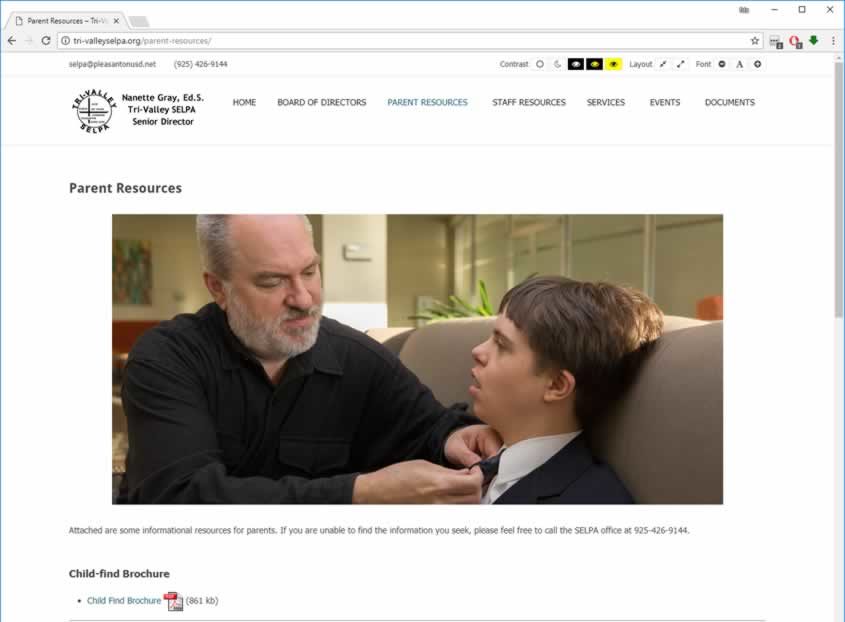The width and height of the screenshot is (845, 622).
Task: Decrease font size with minus icon
Action: coord(722,64)
